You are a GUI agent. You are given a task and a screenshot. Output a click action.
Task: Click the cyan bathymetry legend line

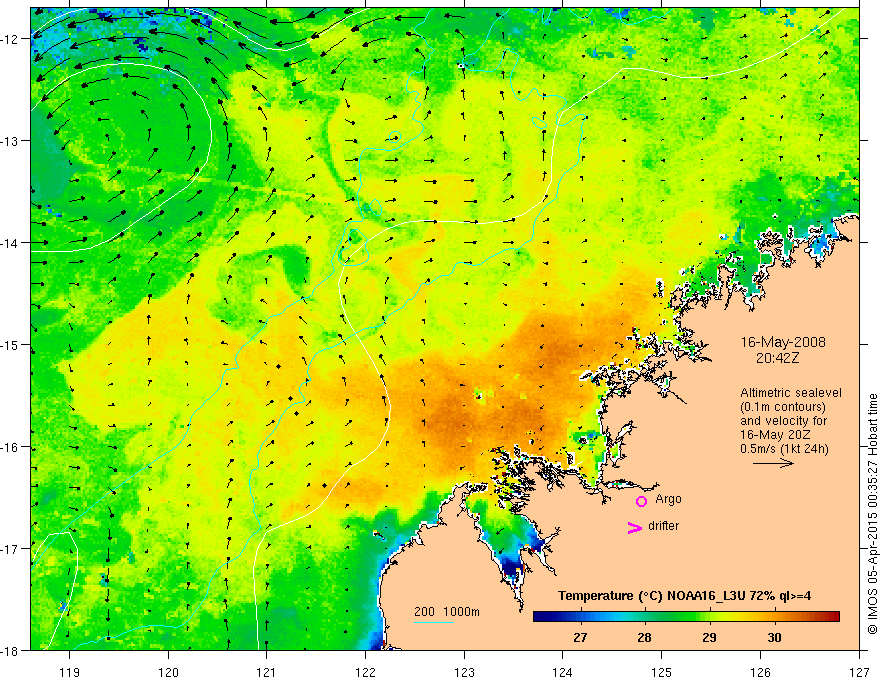434,622
